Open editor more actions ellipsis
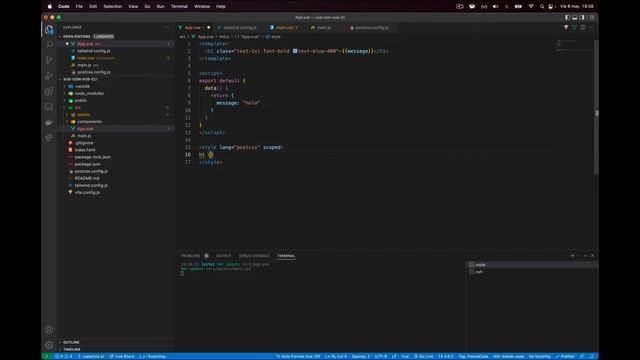This screenshot has width=640, height=360. click(591, 27)
